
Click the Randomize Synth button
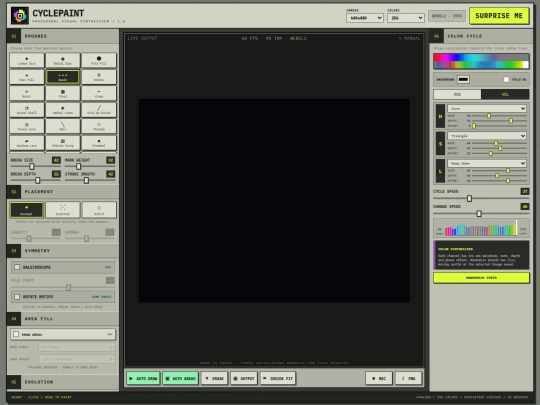pos(481,278)
